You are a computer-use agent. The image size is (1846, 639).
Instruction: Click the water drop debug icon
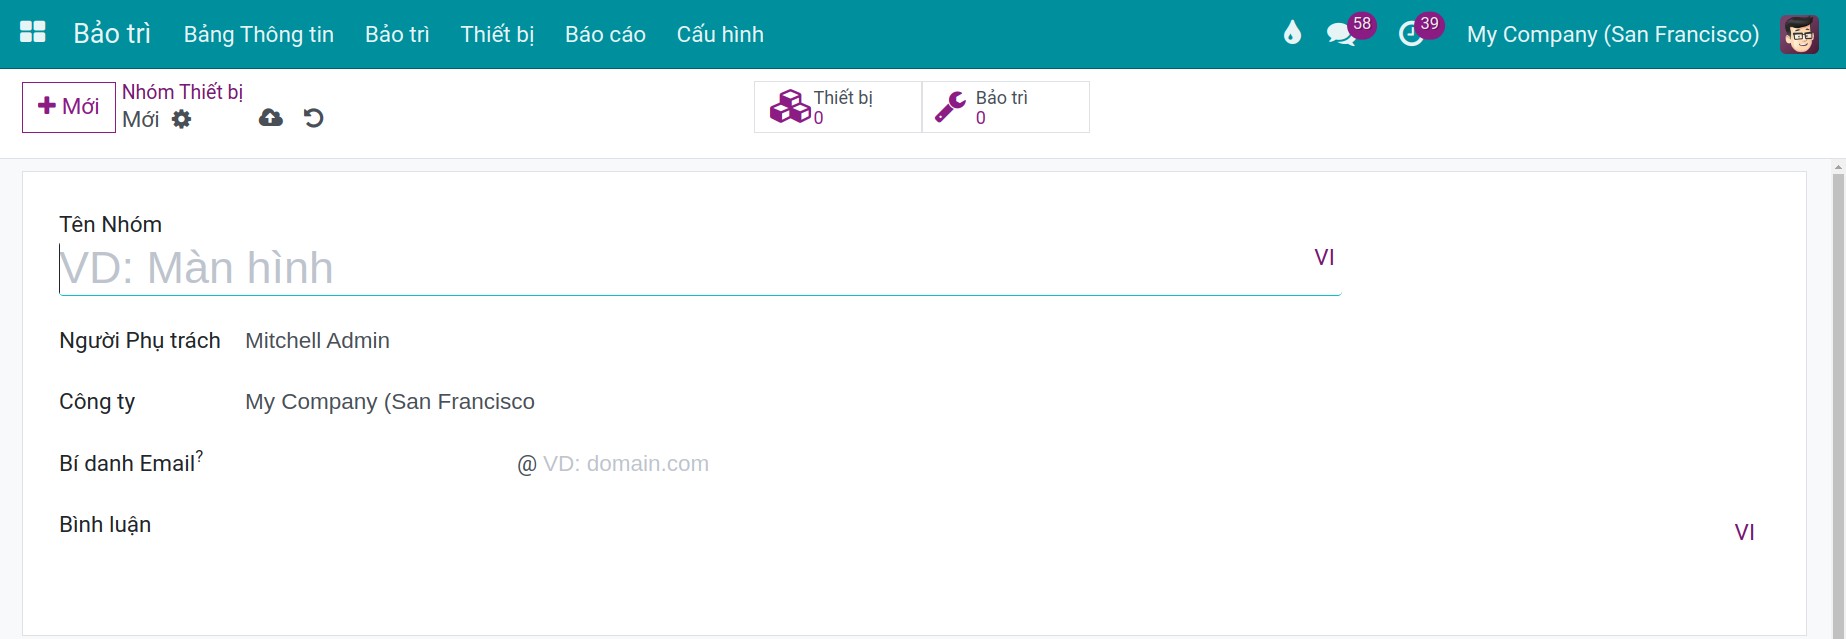coord(1292,33)
